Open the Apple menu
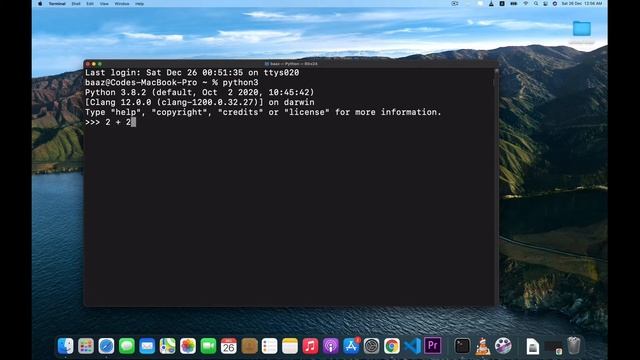640x360 pixels. [40, 4]
